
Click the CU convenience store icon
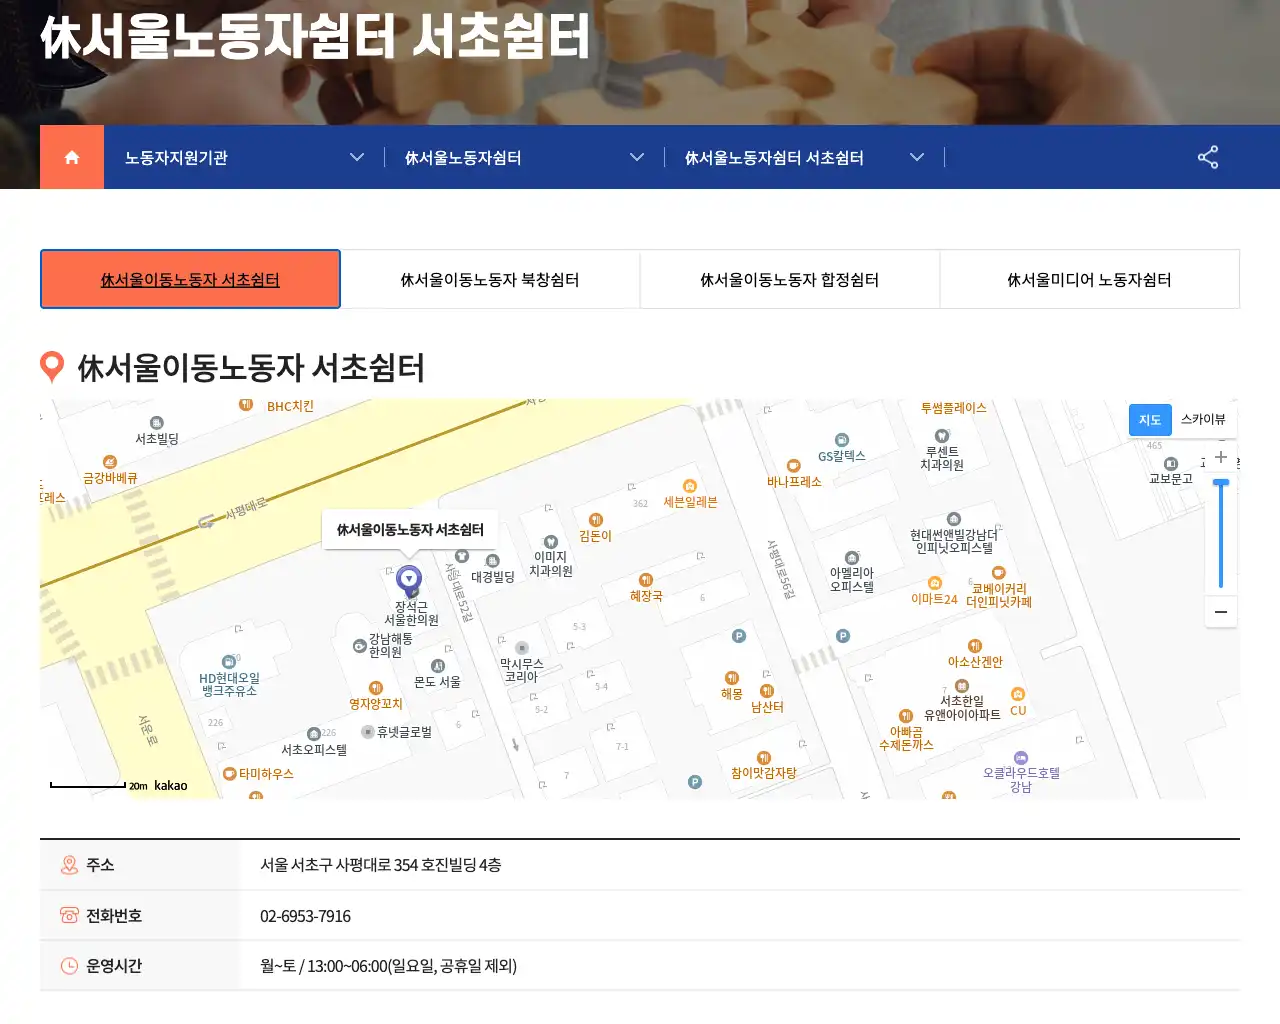click(1018, 695)
